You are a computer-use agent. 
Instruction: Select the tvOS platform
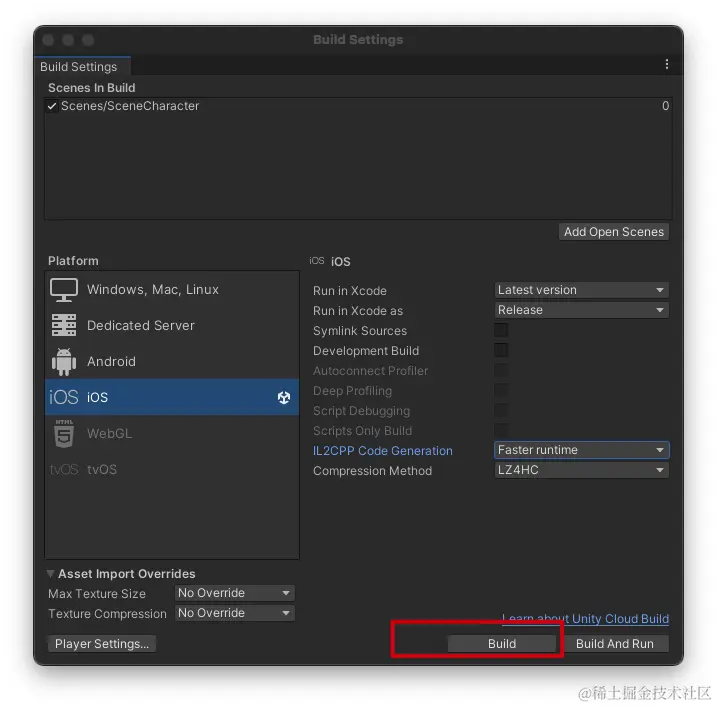tap(172, 469)
